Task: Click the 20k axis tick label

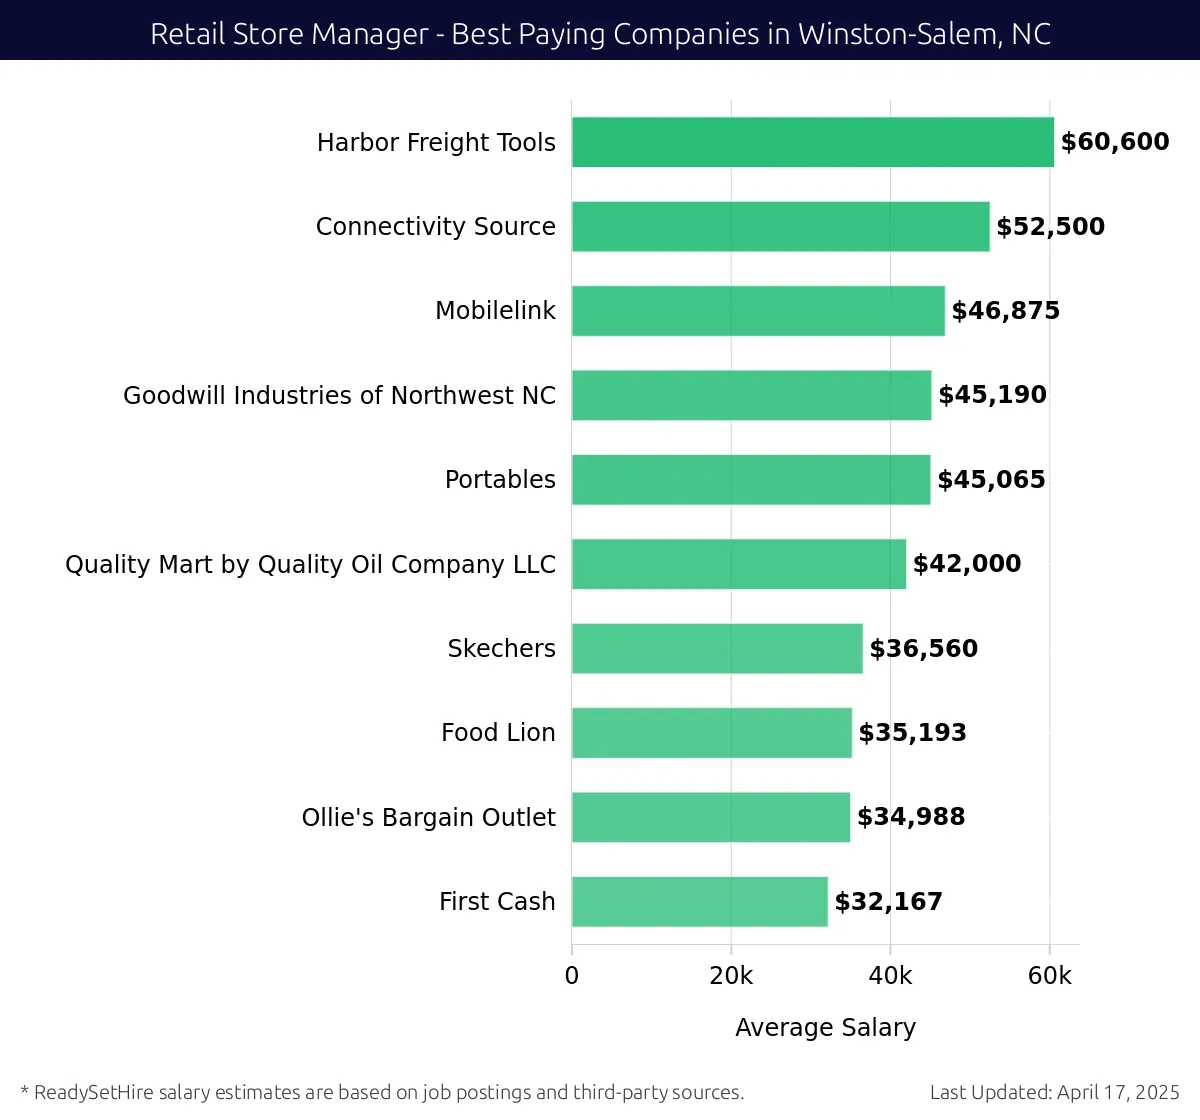Action: 731,976
